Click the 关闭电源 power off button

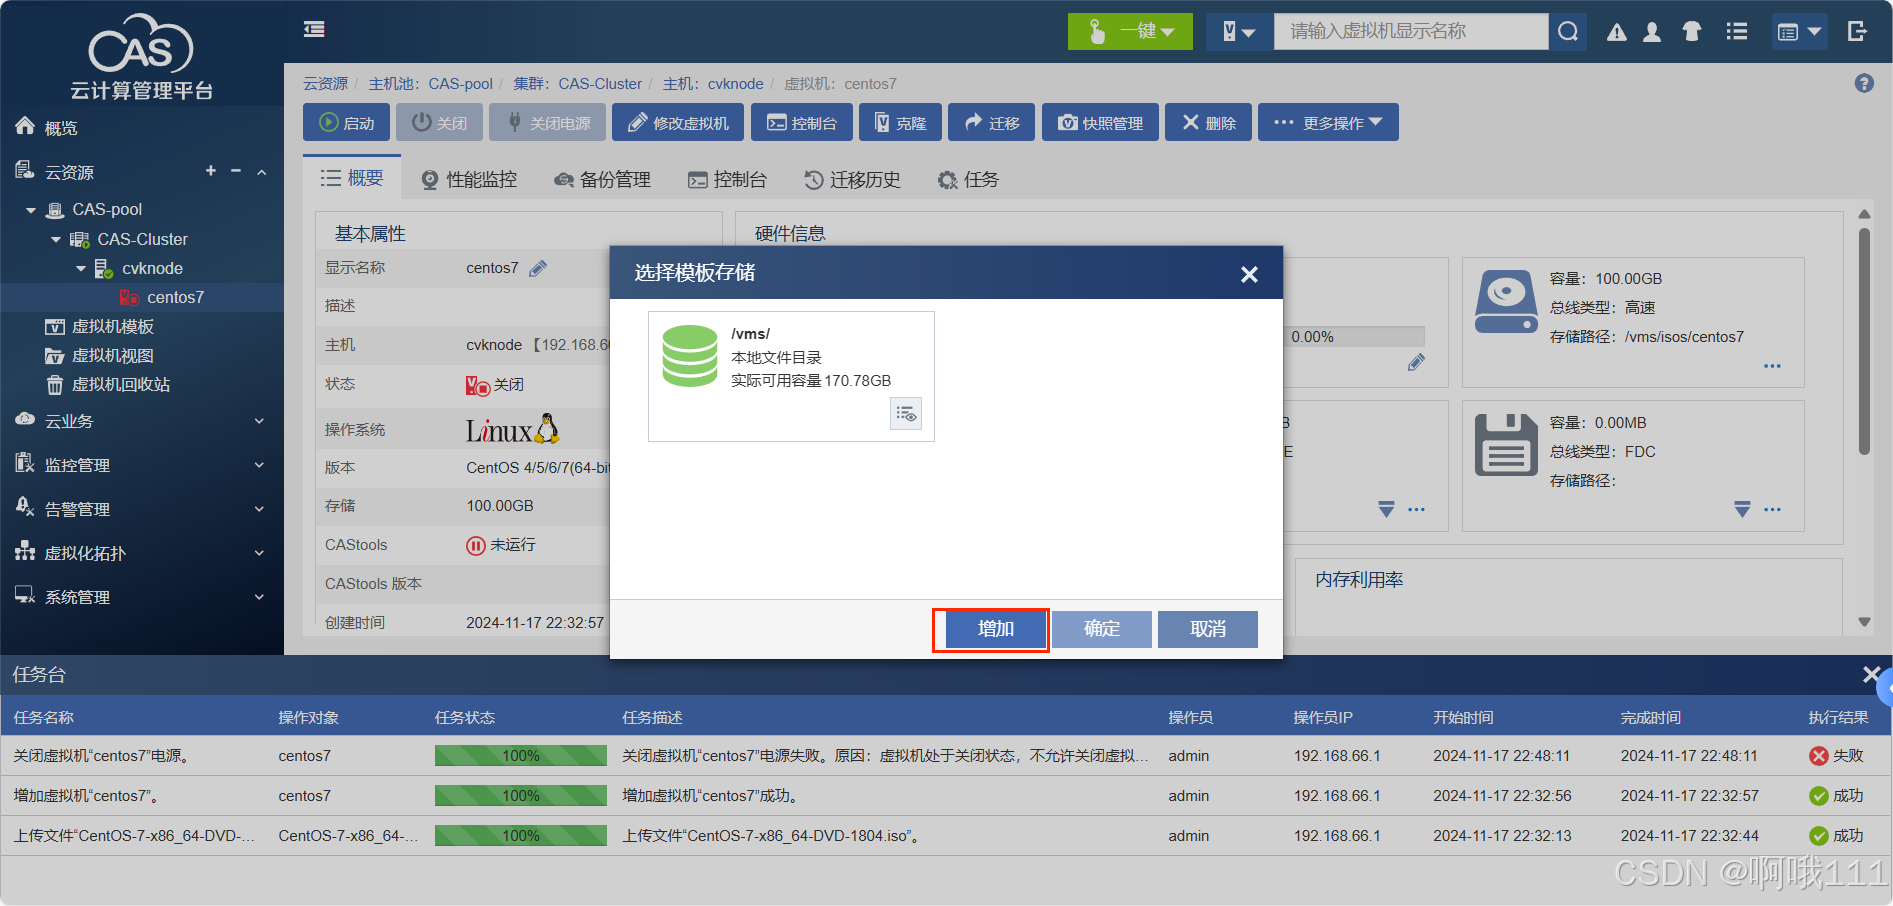[548, 122]
